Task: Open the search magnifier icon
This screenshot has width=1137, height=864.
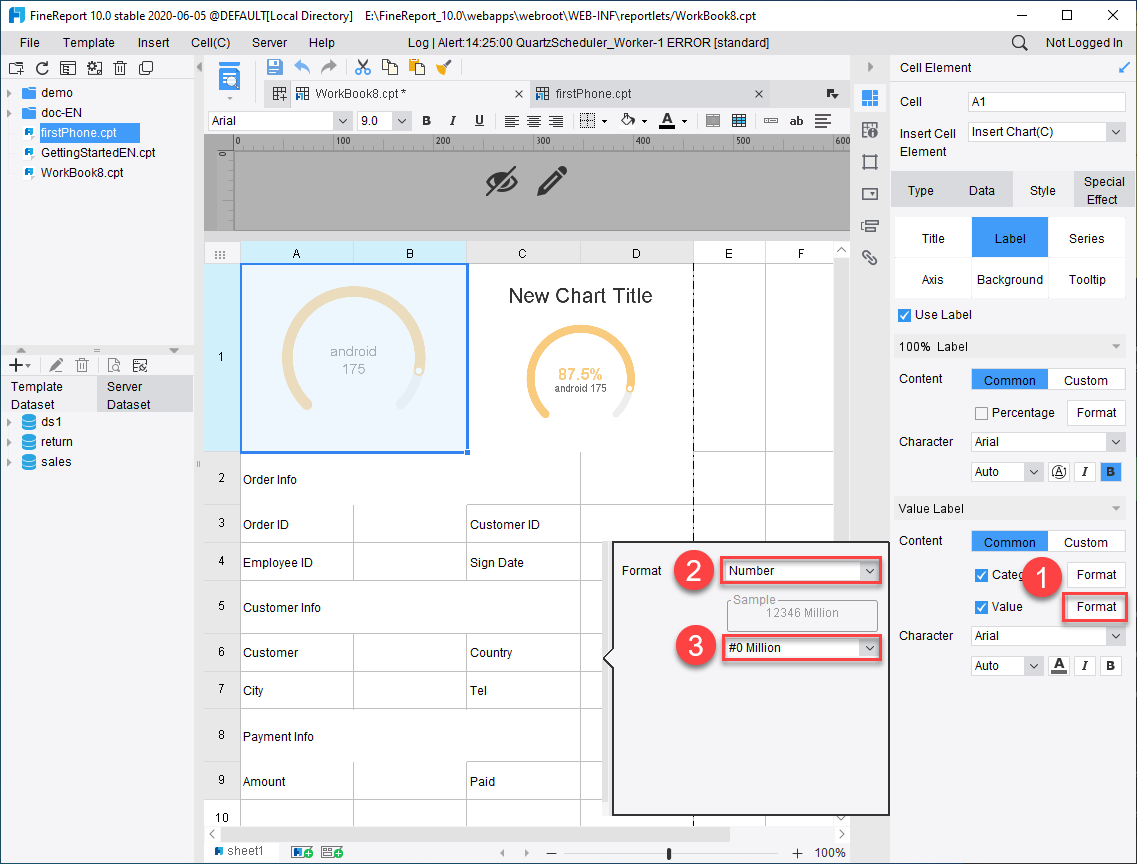Action: pos(1019,43)
